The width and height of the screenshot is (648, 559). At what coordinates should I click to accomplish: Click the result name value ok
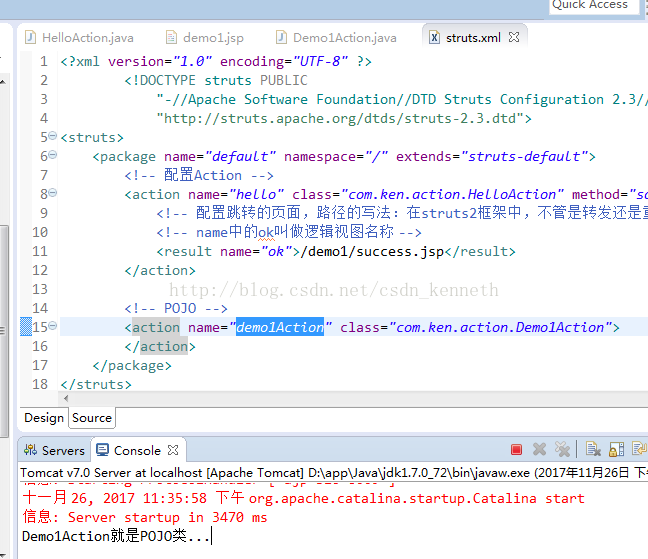click(277, 251)
